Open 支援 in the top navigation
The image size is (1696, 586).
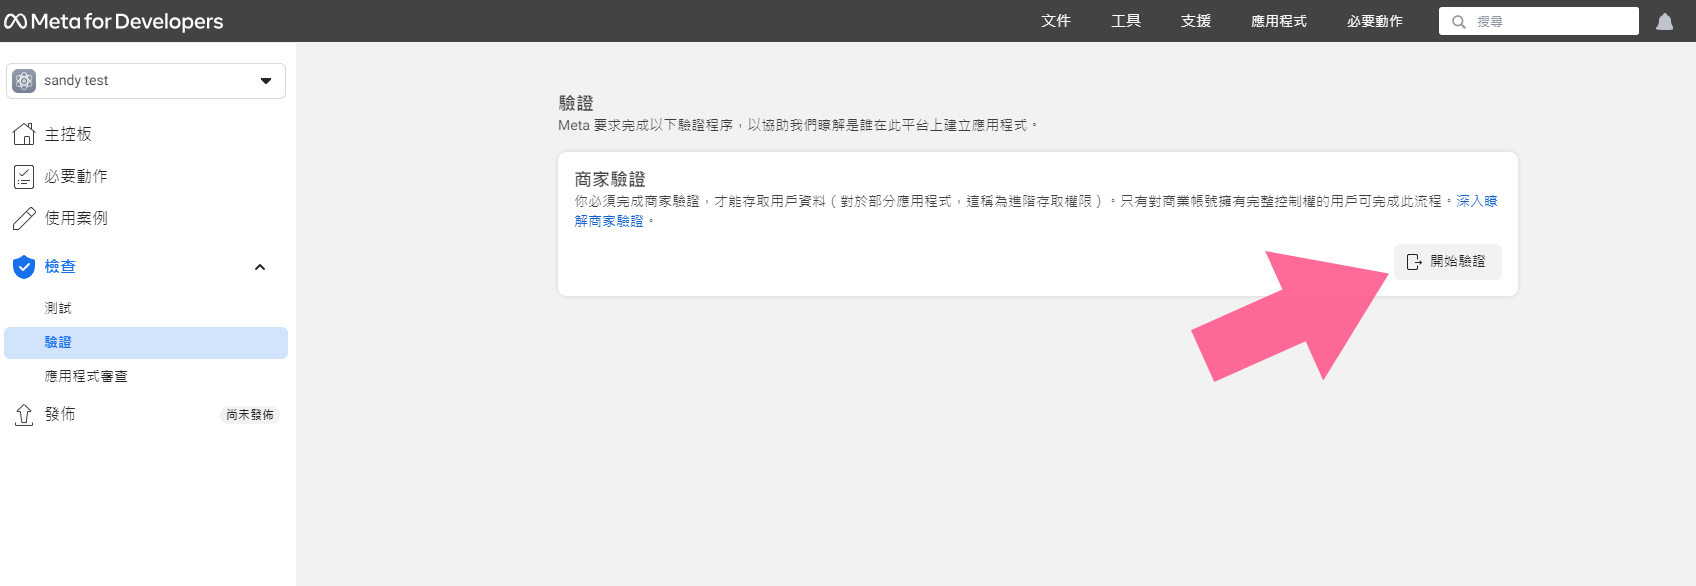click(1196, 21)
